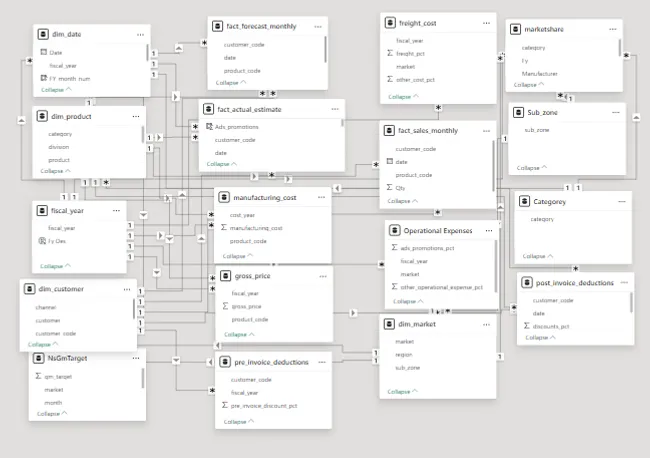Image resolution: width=650 pixels, height=458 pixels.
Task: Collapse the marketshare table
Action: coord(529,85)
